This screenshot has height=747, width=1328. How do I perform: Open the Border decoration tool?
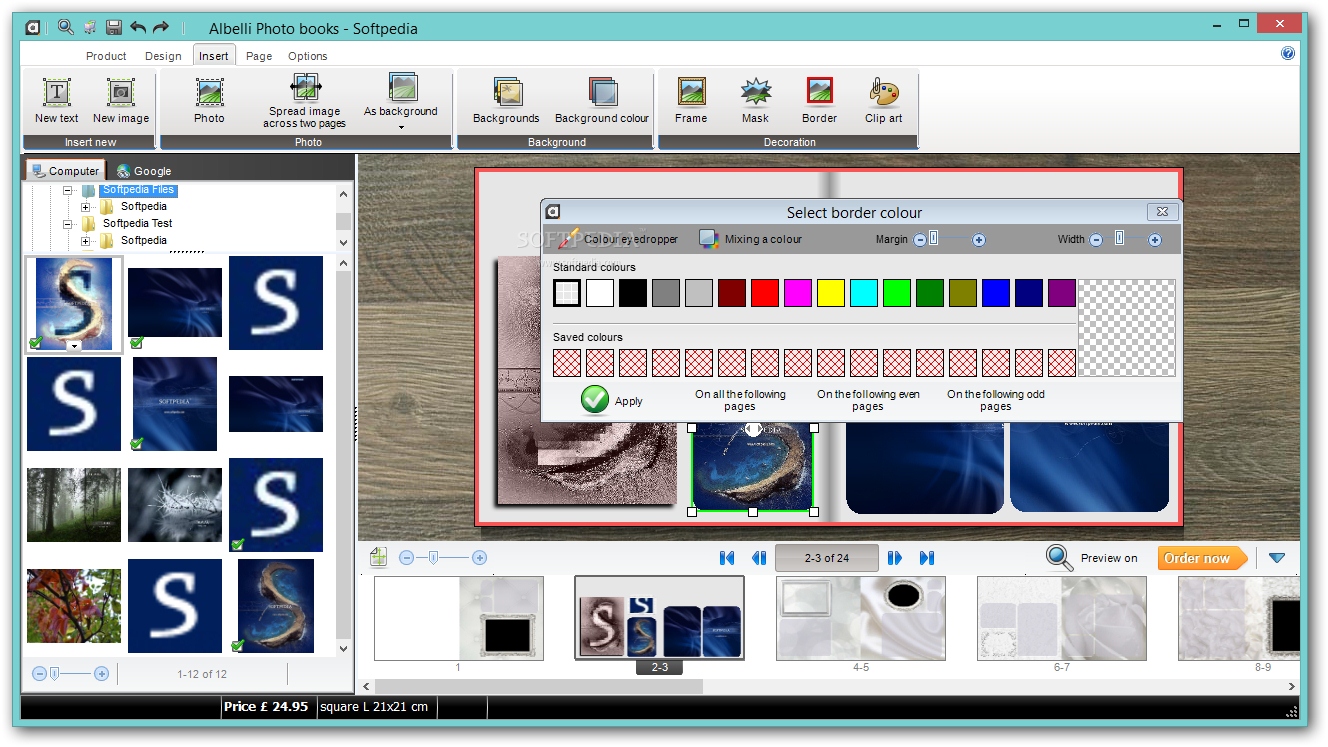tap(819, 100)
